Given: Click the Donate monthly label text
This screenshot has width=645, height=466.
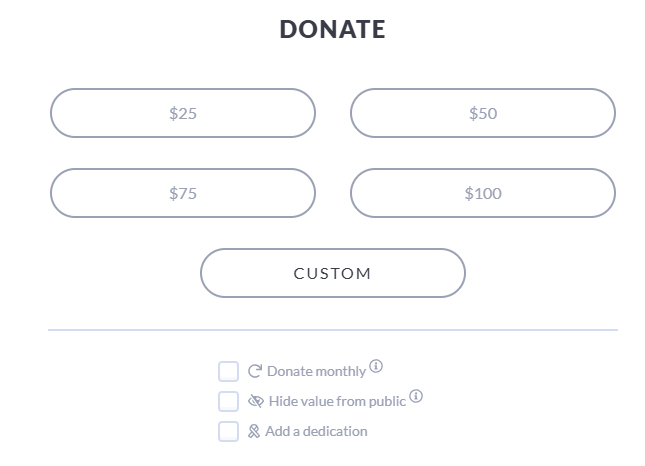Looking at the screenshot, I should tap(316, 371).
